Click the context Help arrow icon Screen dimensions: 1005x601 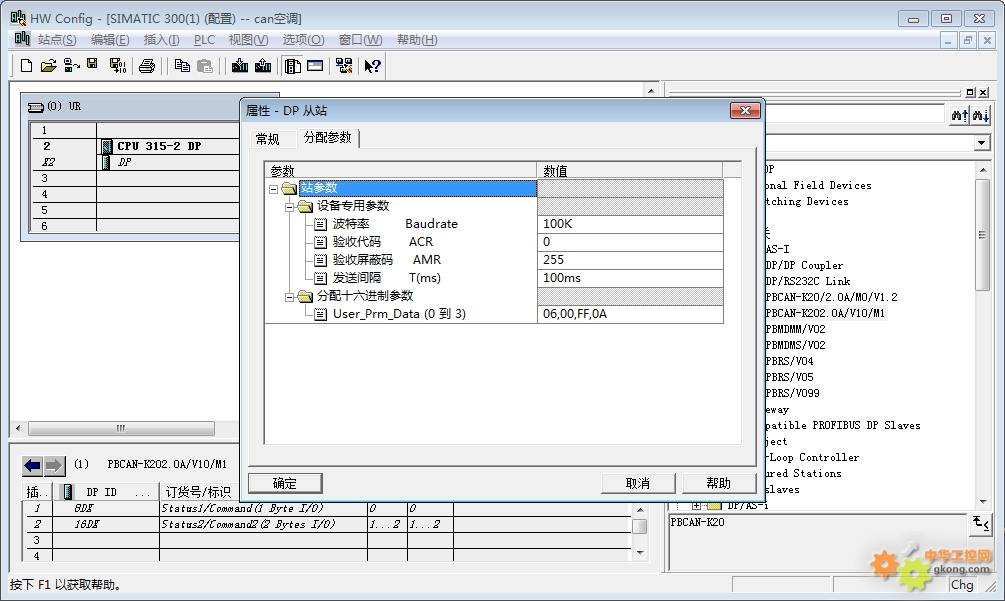372,65
